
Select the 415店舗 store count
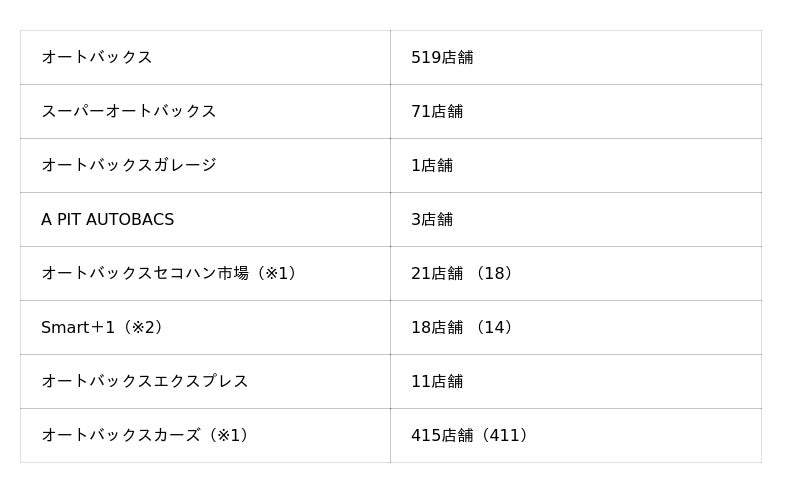[442, 435]
